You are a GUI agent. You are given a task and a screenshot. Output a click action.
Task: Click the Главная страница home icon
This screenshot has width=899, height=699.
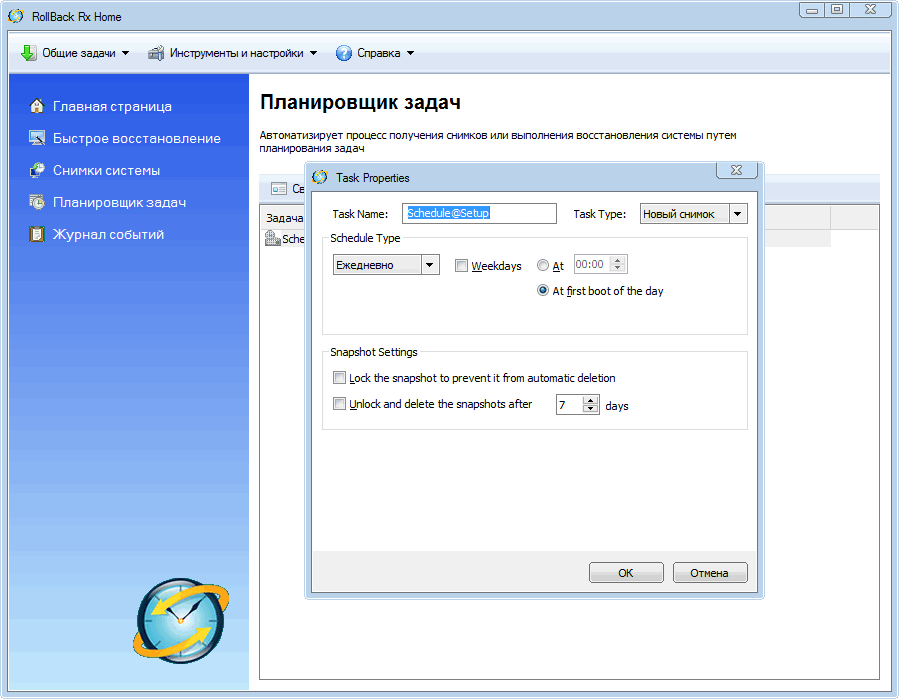pyautogui.click(x=37, y=106)
